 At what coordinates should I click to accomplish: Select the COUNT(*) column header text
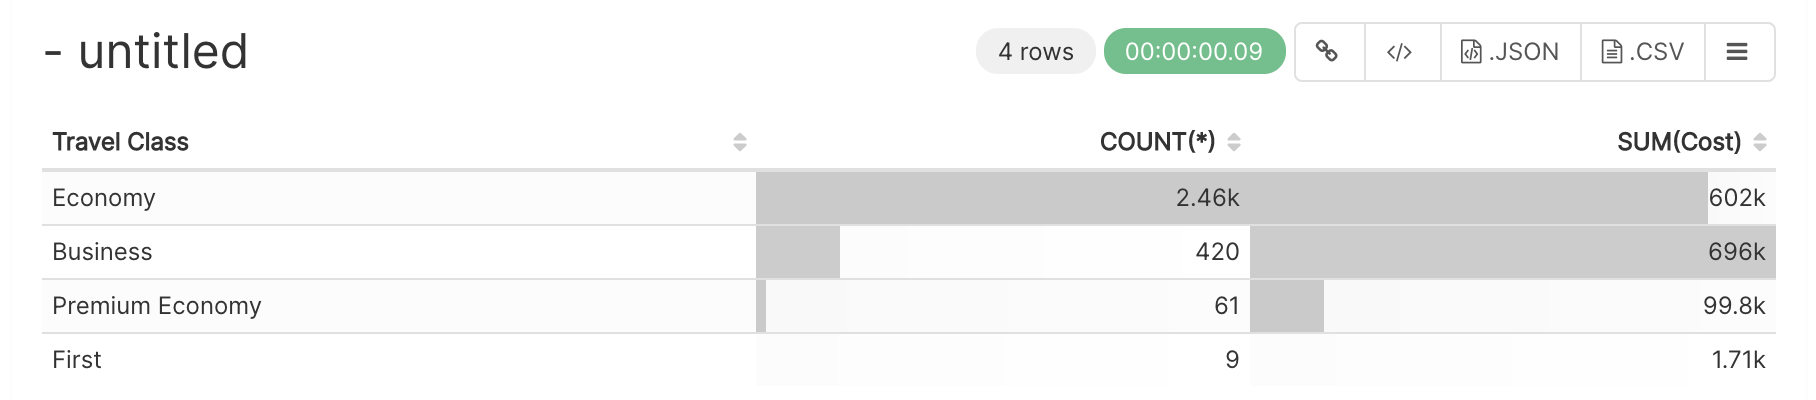(1157, 142)
